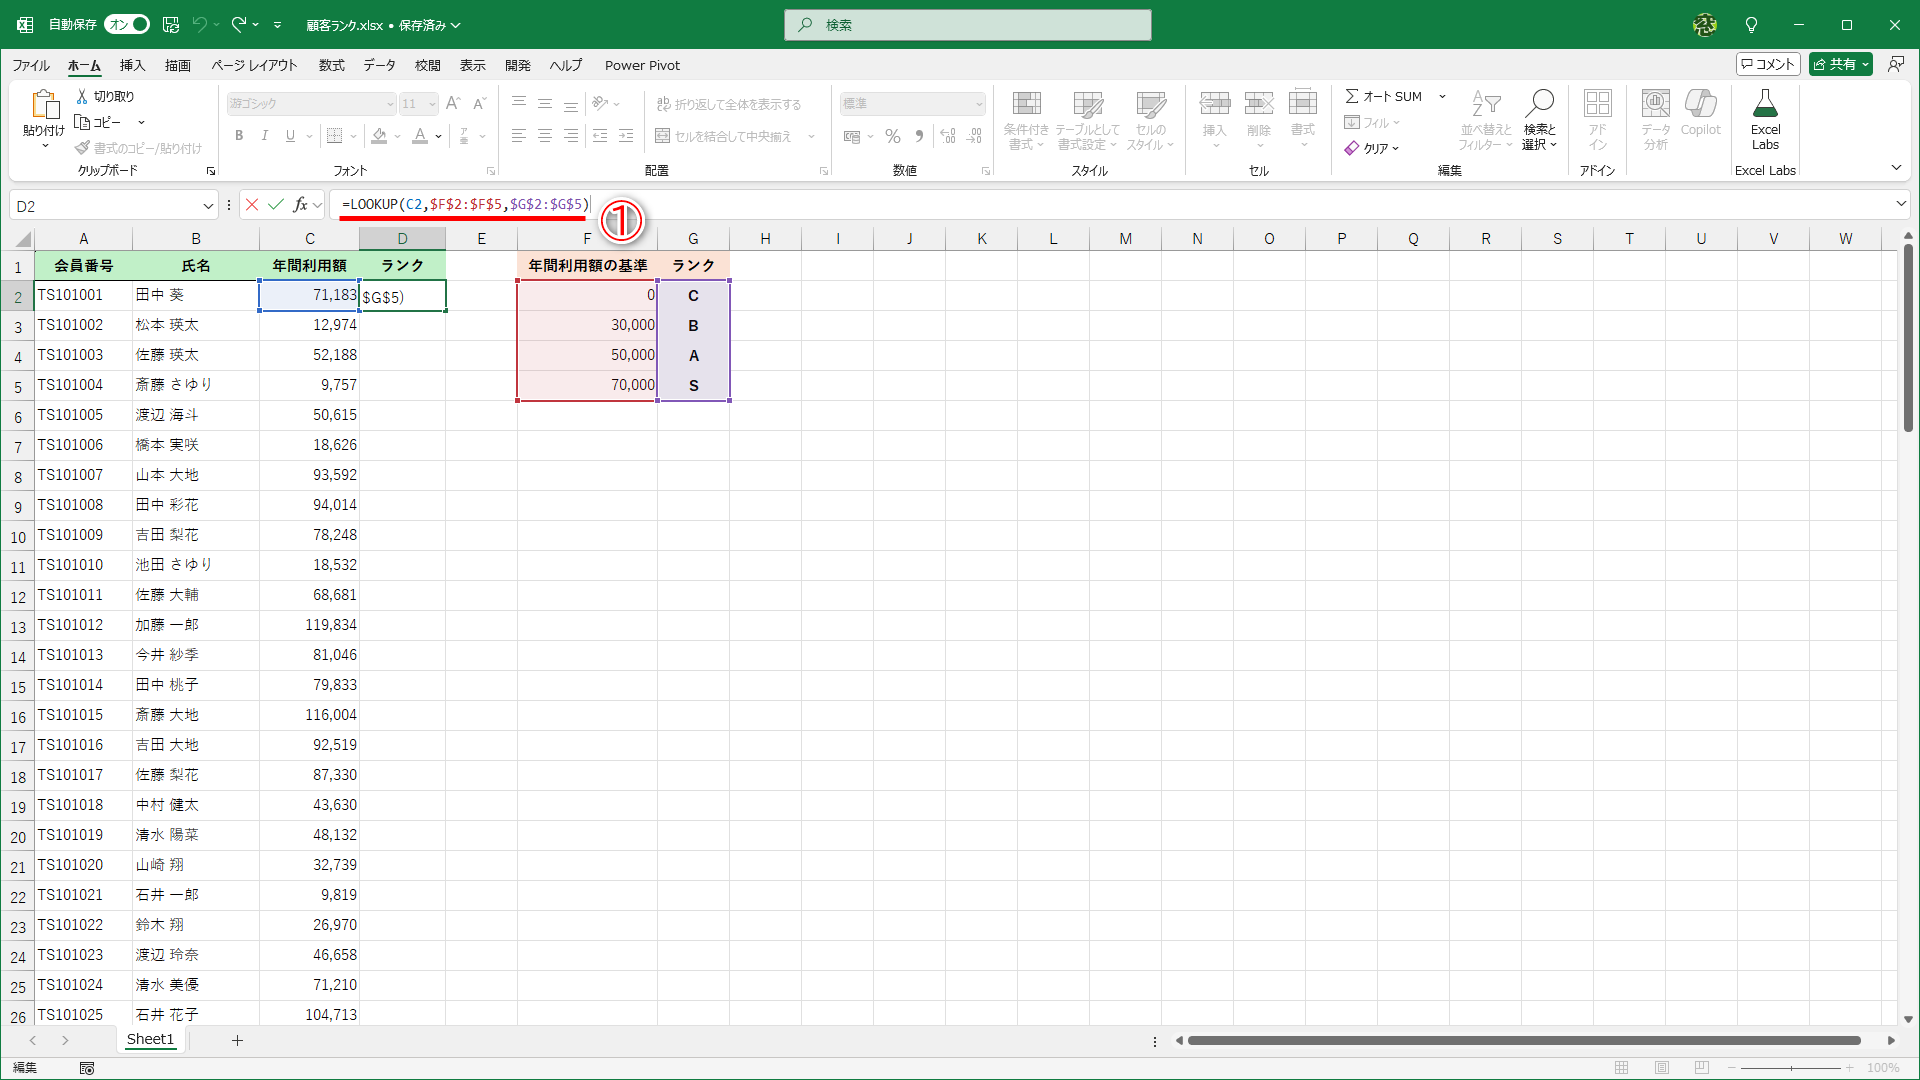The height and width of the screenshot is (1080, 1920).
Task: Open the conditional formatting options
Action: (x=1026, y=120)
